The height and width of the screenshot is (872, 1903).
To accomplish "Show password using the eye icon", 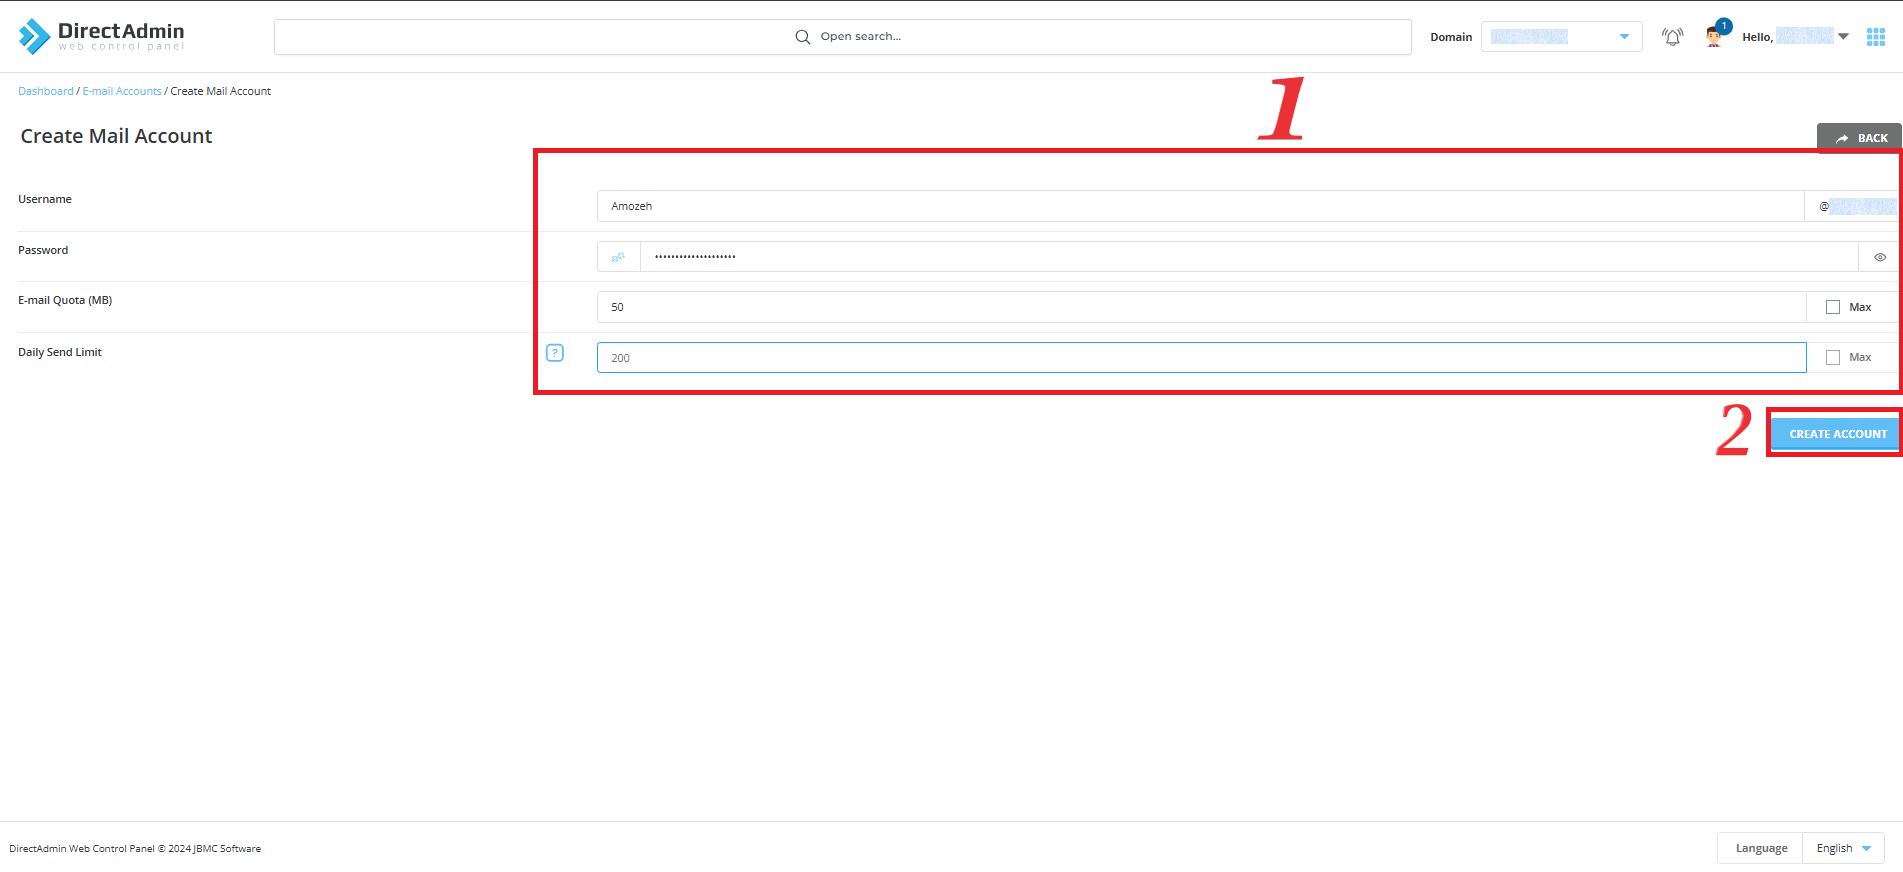I will [x=1879, y=257].
